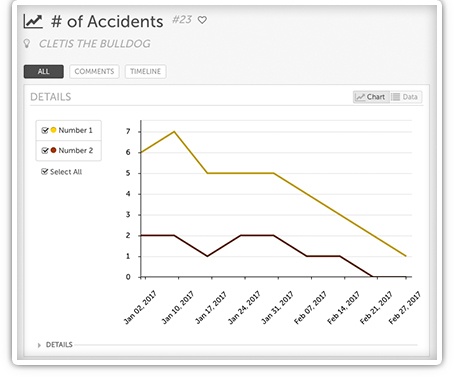
Task: Toggle the Select All checkbox
Action: point(44,172)
